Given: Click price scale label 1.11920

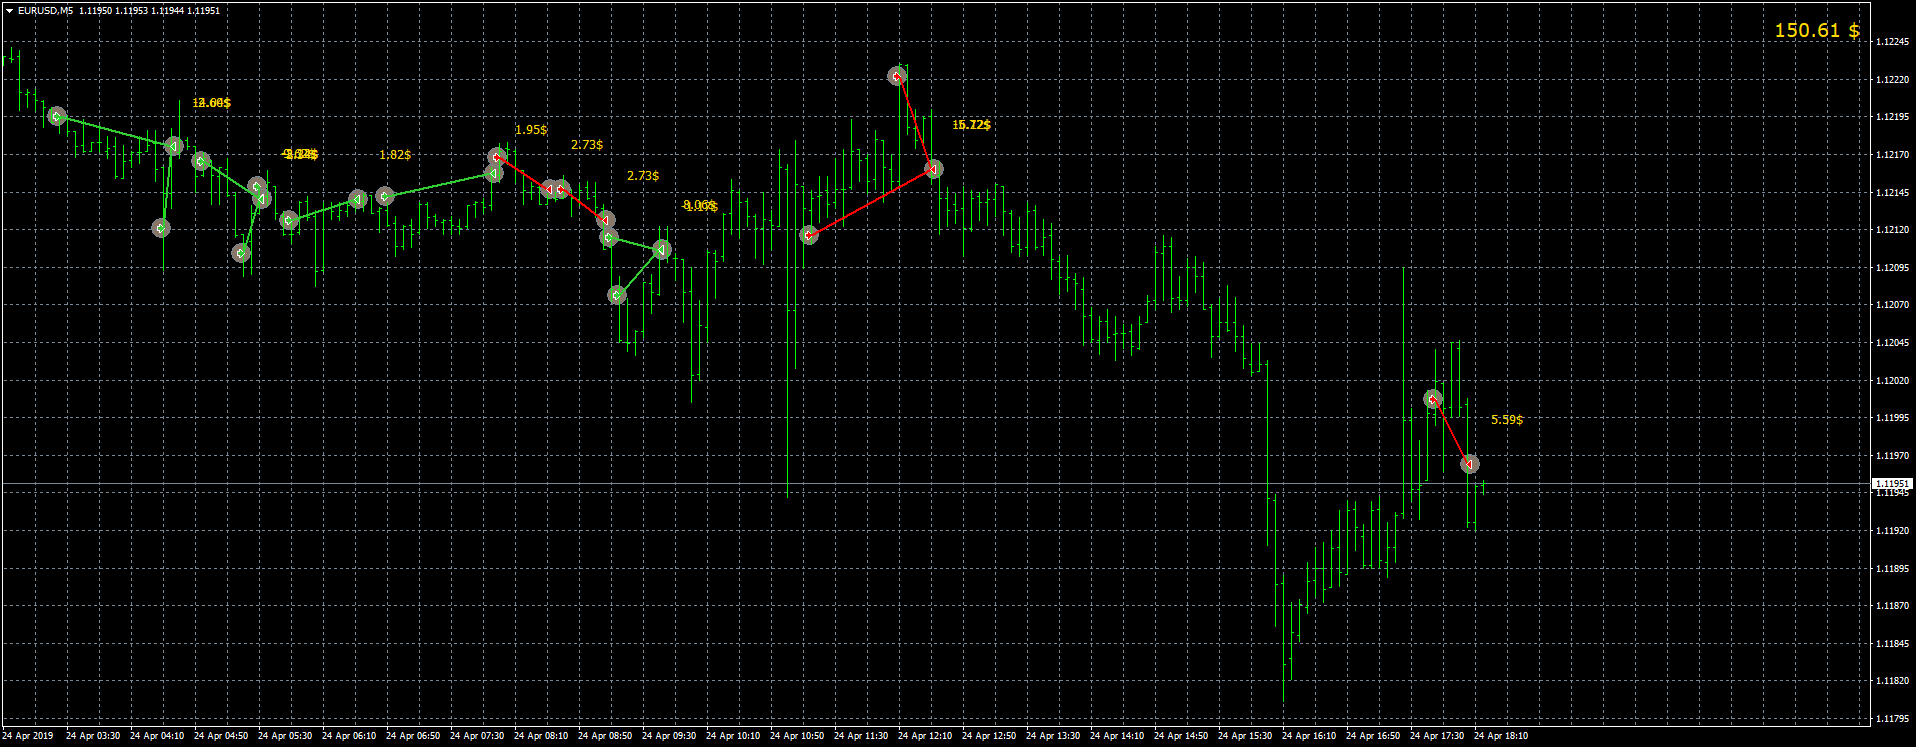Looking at the screenshot, I should click(x=1893, y=531).
